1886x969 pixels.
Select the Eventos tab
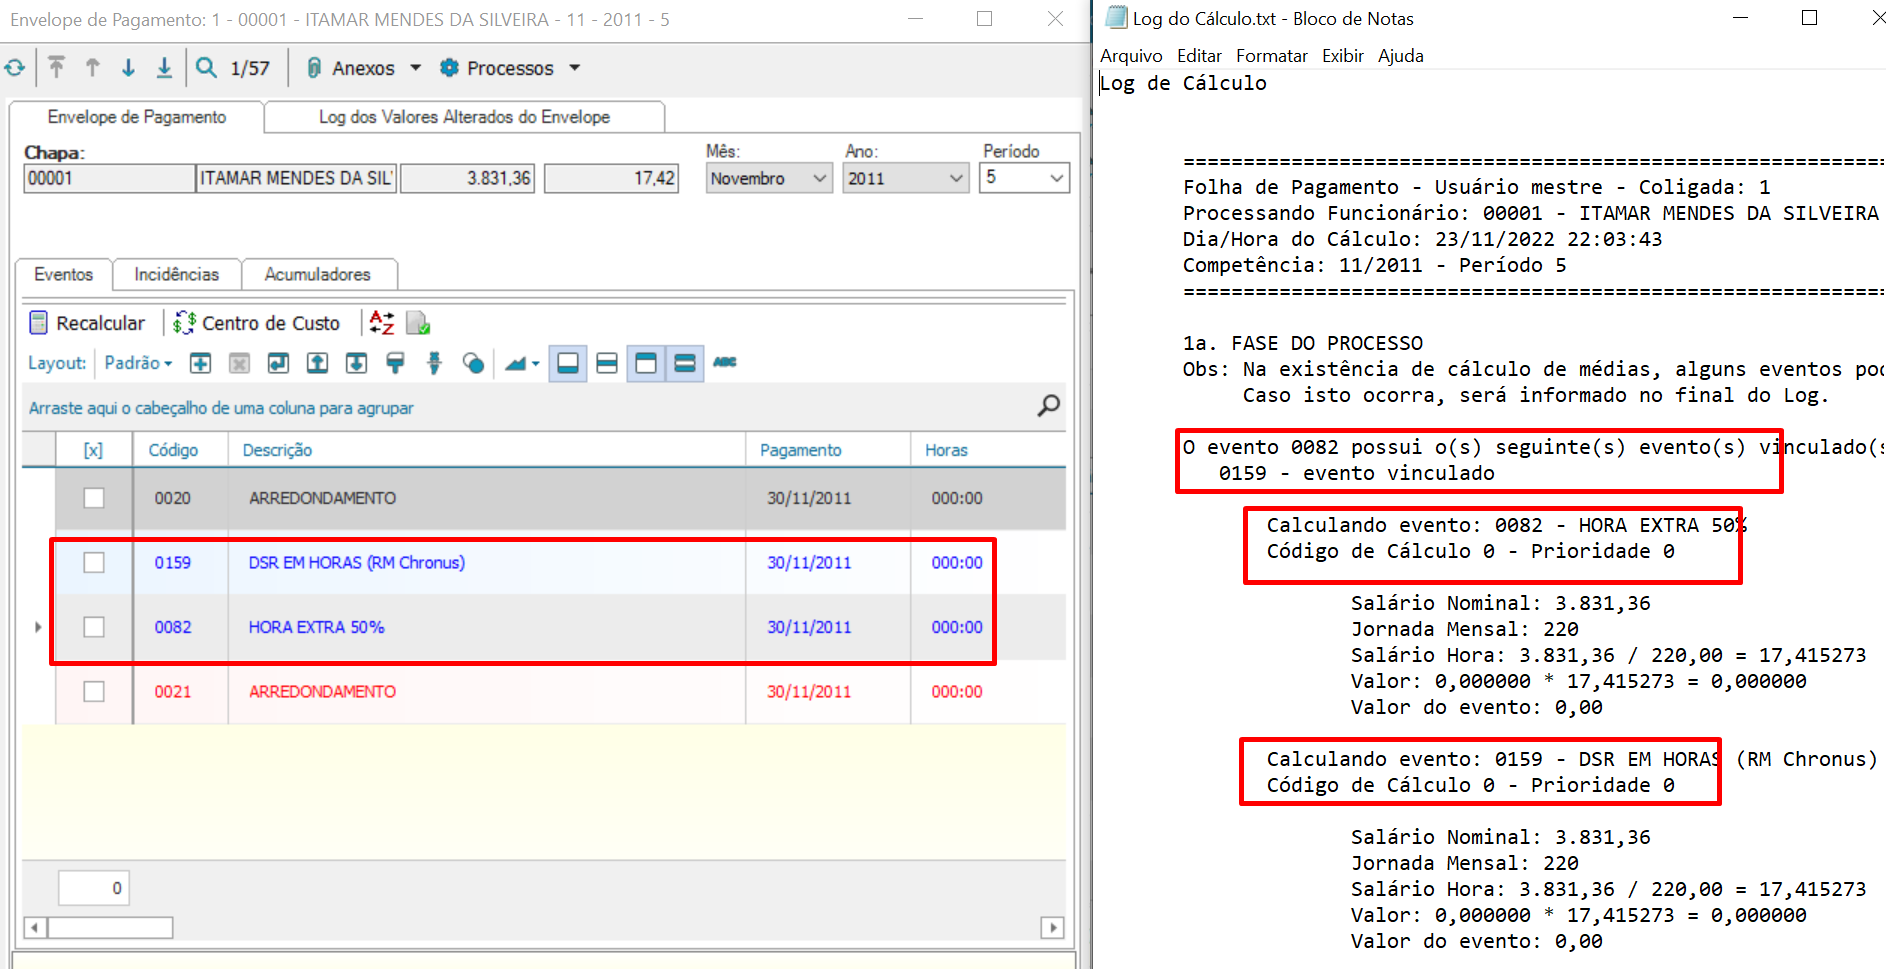click(x=63, y=274)
